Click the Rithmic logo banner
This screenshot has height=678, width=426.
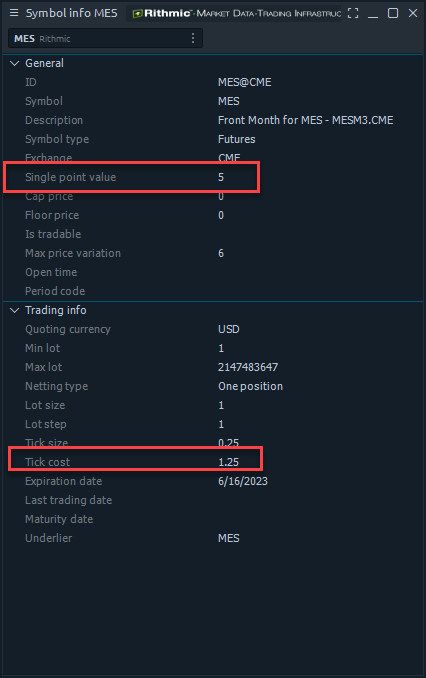click(236, 13)
